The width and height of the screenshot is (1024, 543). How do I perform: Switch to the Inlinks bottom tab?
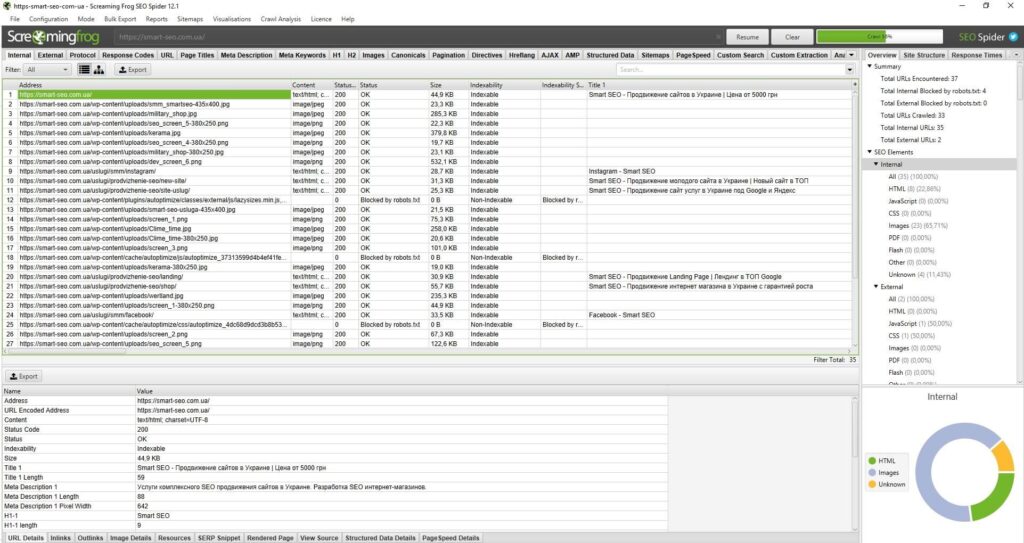[60, 538]
